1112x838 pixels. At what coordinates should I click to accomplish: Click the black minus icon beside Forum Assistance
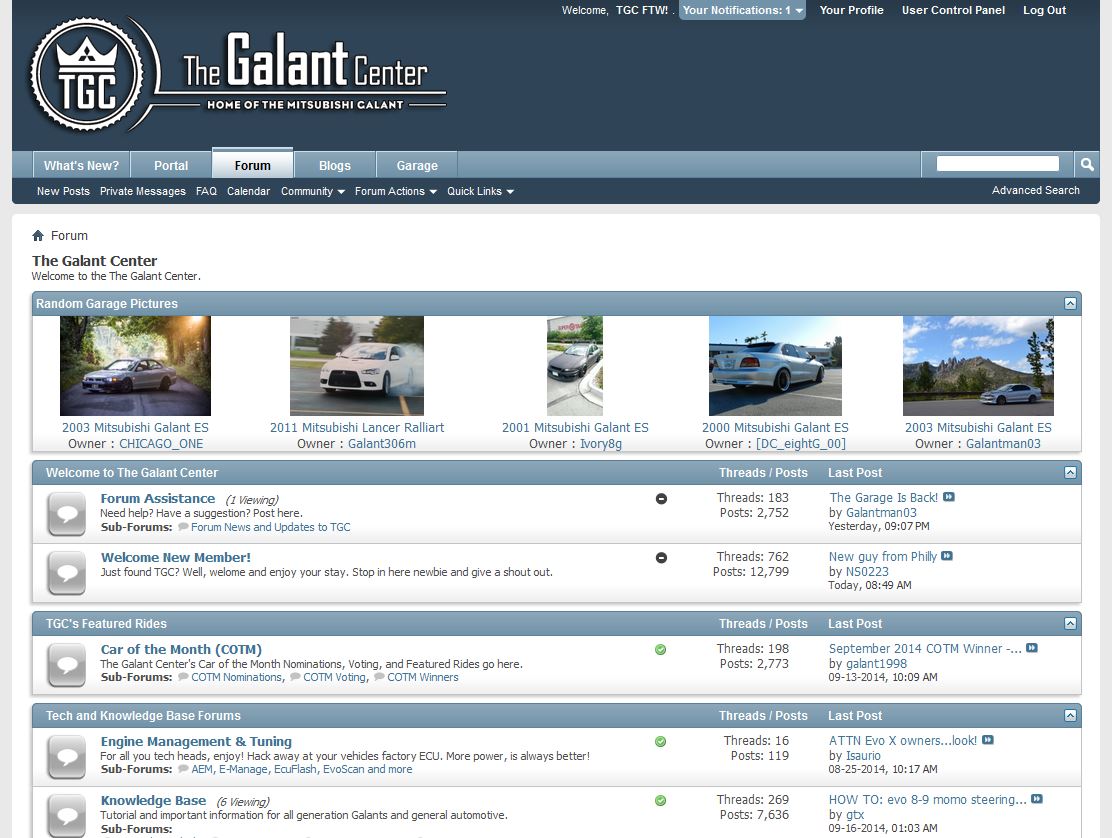click(661, 499)
